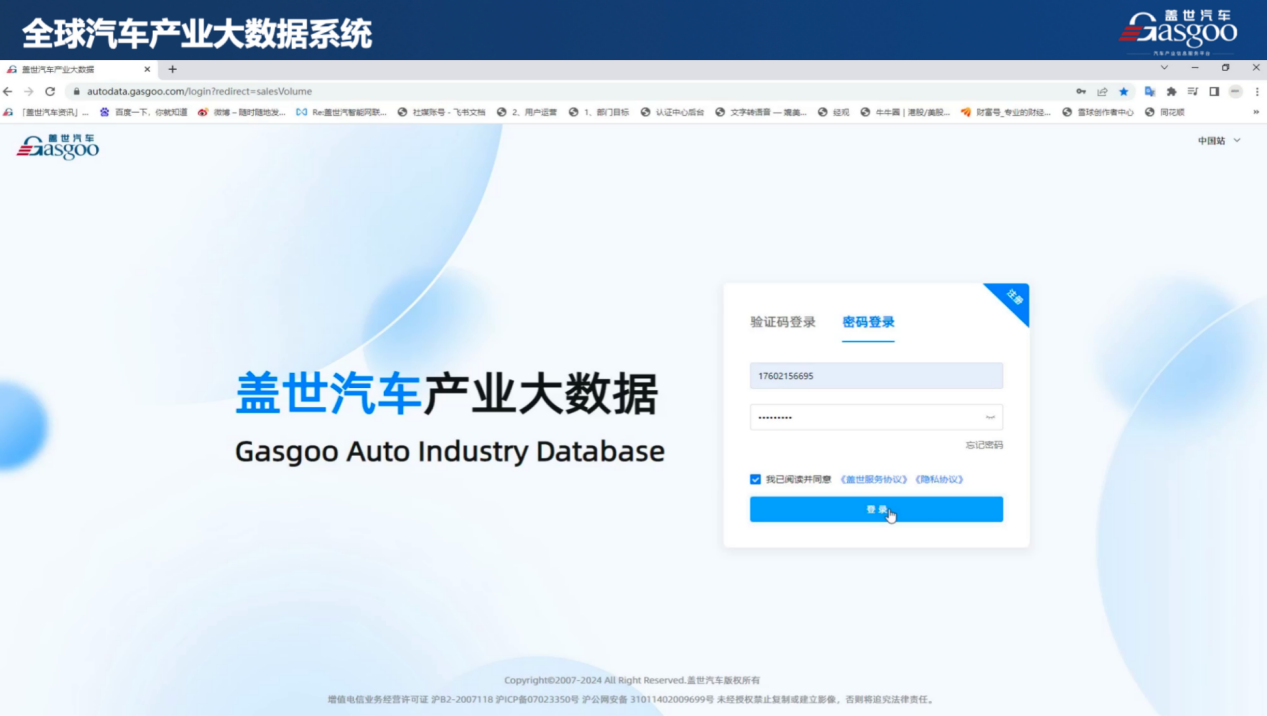Open the saved password key icon
Screen dimensions: 1267x716
coord(1081,91)
